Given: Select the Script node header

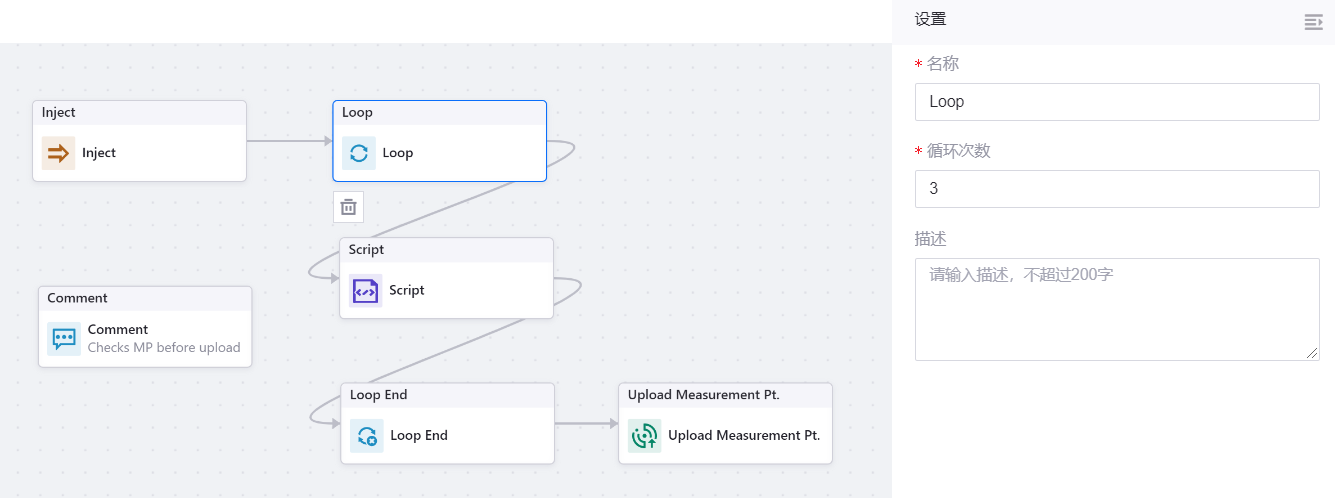Looking at the screenshot, I should (446, 250).
